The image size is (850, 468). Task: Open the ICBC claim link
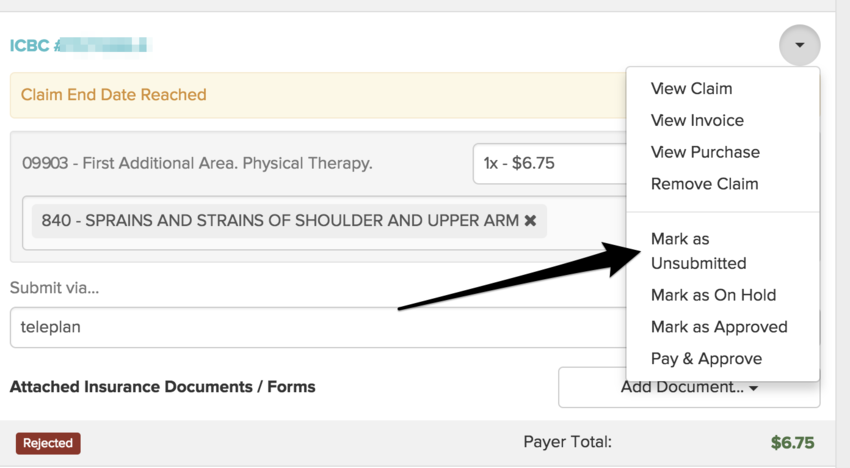point(79,45)
